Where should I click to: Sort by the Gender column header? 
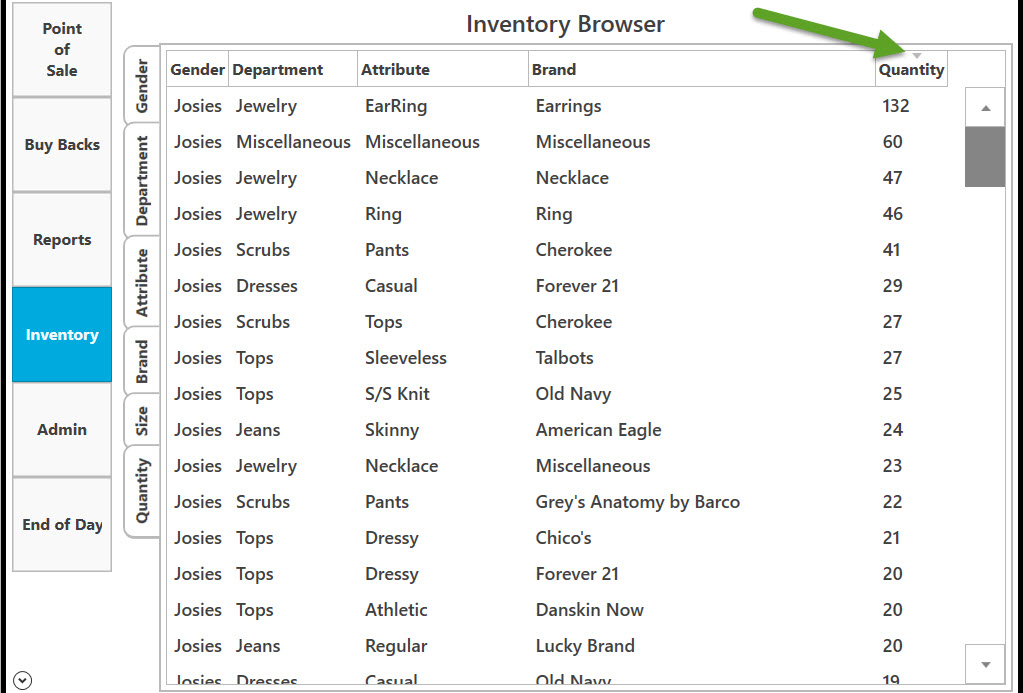pyautogui.click(x=198, y=69)
